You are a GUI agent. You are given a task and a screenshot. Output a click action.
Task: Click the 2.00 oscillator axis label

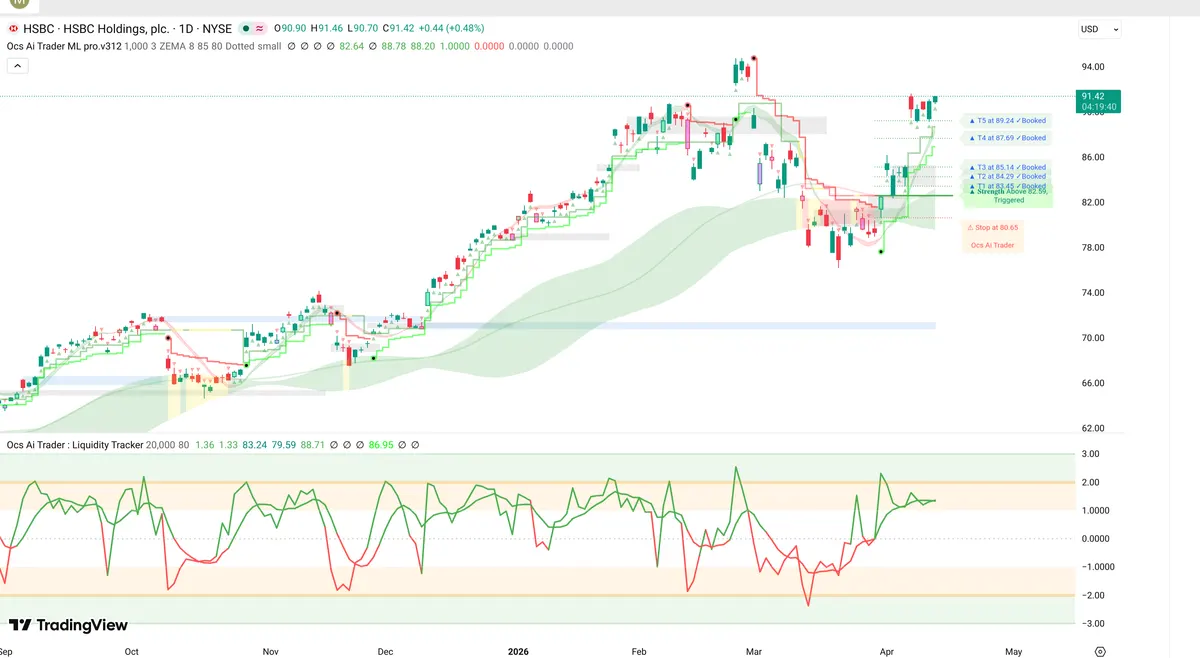1091,482
